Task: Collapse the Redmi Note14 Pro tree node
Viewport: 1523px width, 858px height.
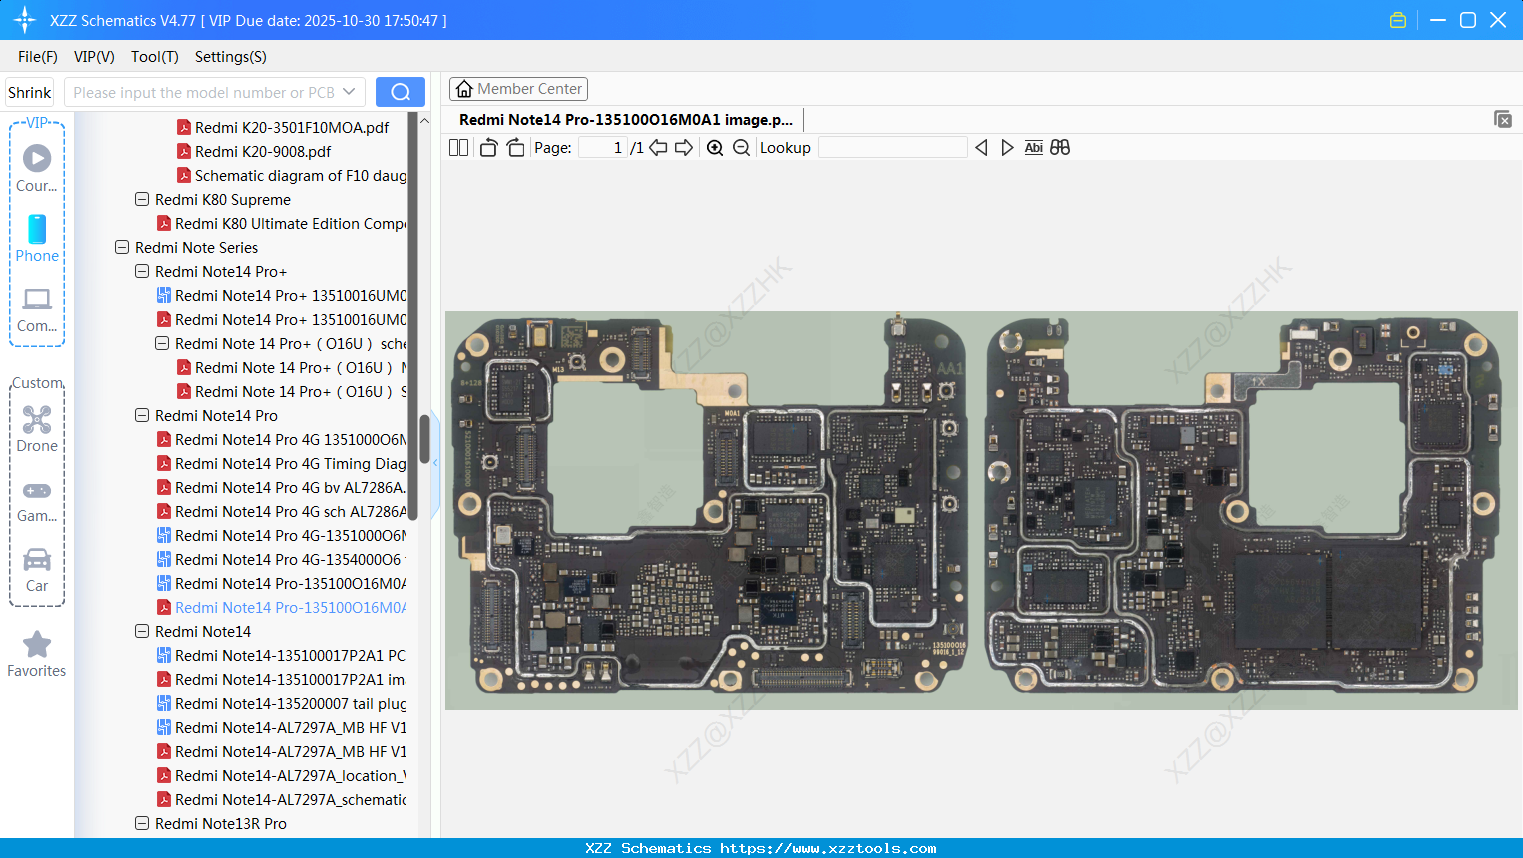Action: tap(141, 415)
